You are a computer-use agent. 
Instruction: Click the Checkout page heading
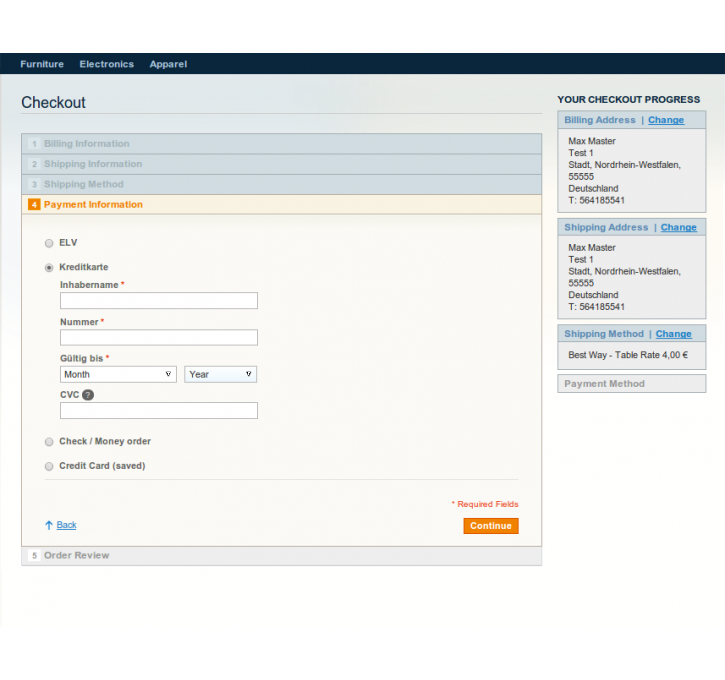(54, 102)
